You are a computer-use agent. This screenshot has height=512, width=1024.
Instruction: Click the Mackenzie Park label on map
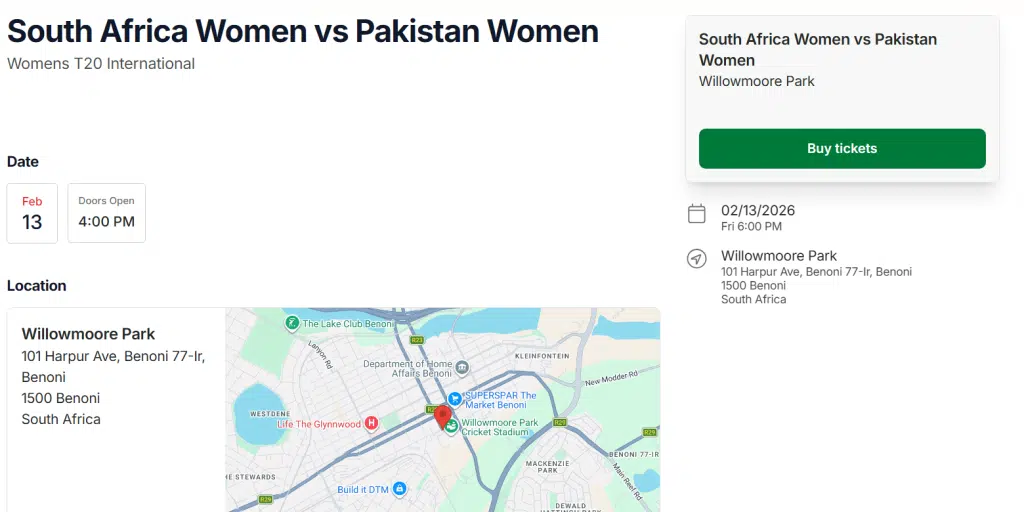point(547,467)
